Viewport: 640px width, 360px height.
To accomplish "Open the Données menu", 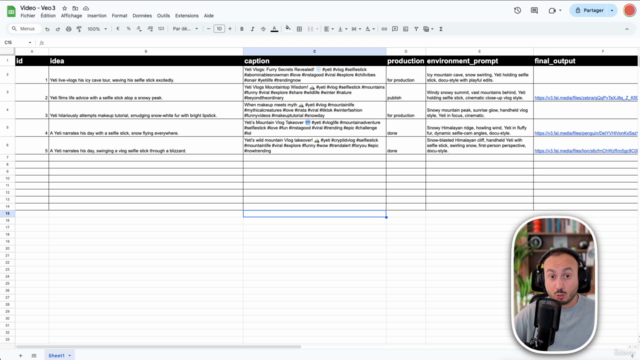I will coord(142,16).
